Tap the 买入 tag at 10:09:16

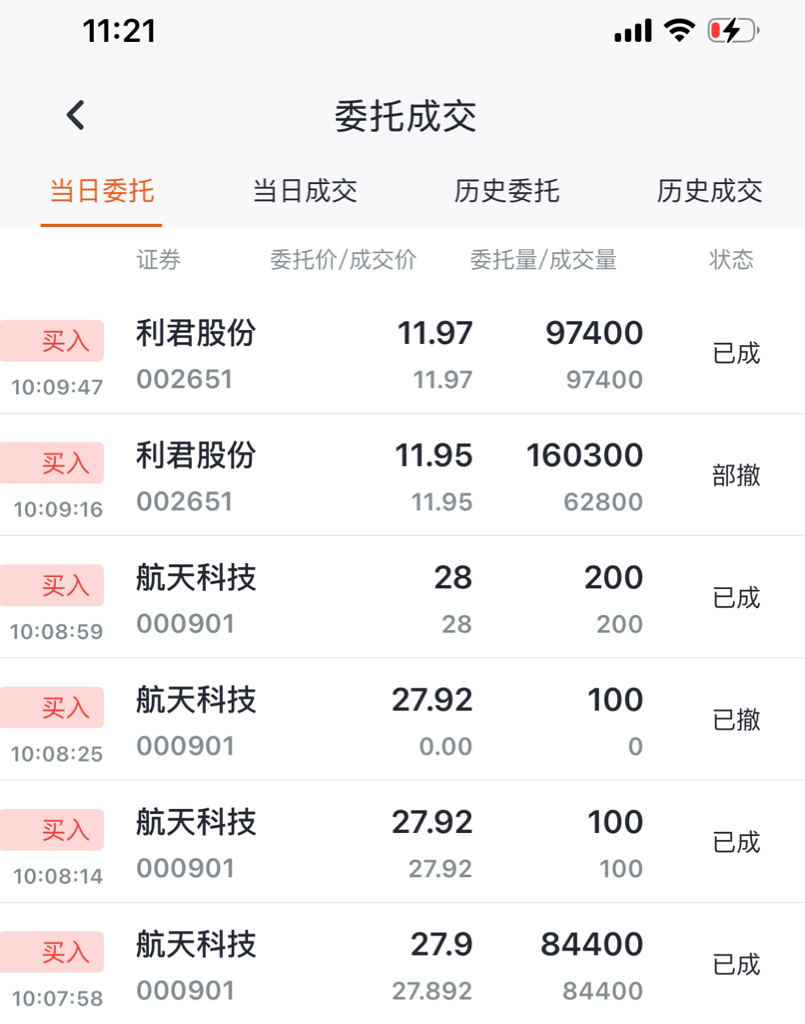point(65,463)
